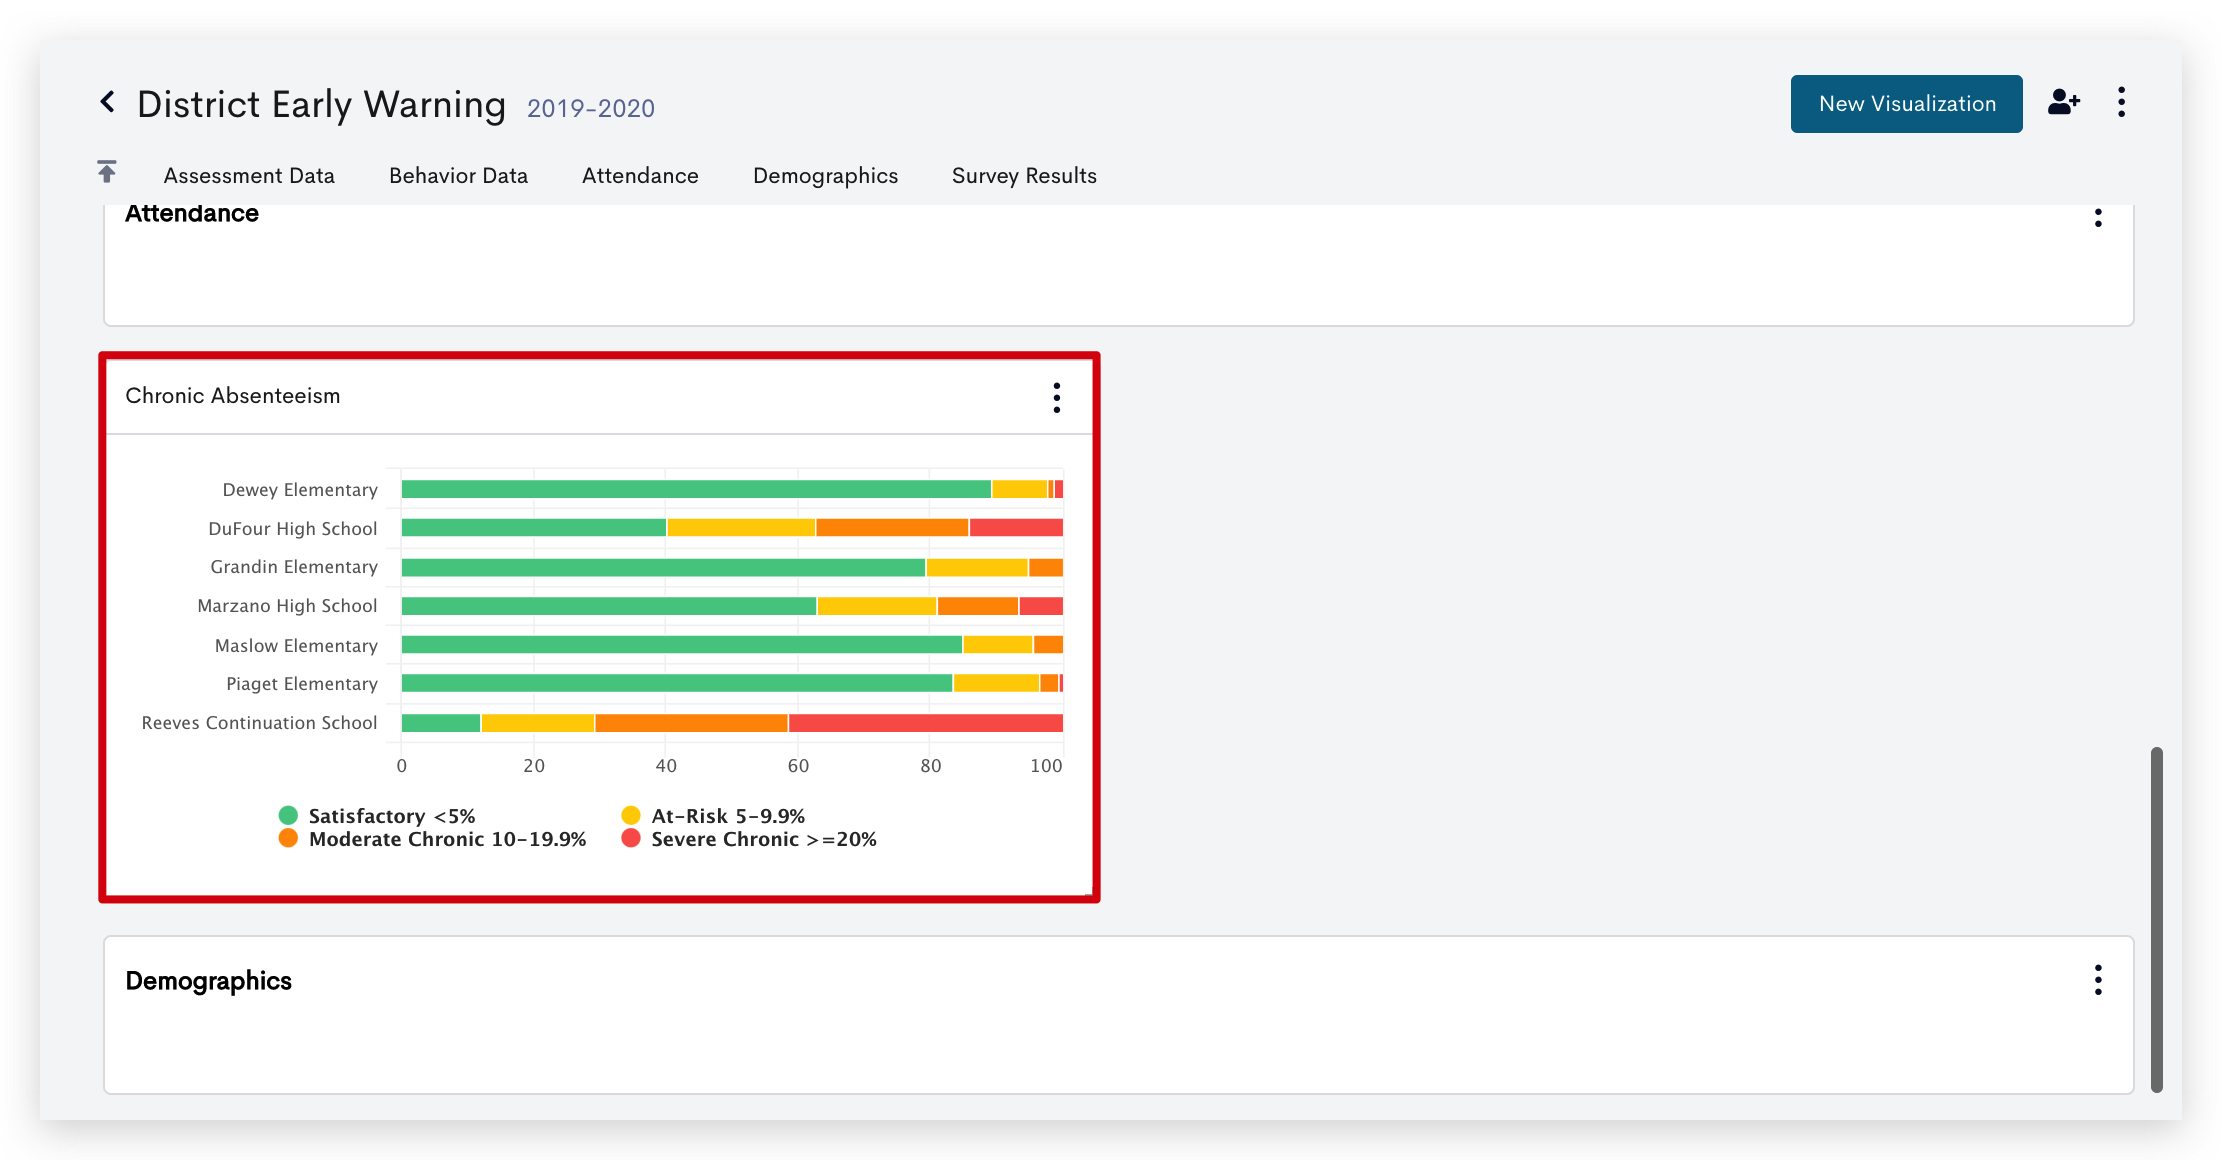Click the scroll-to-top arrow icon
This screenshot has width=2222, height=1160.
tap(107, 172)
